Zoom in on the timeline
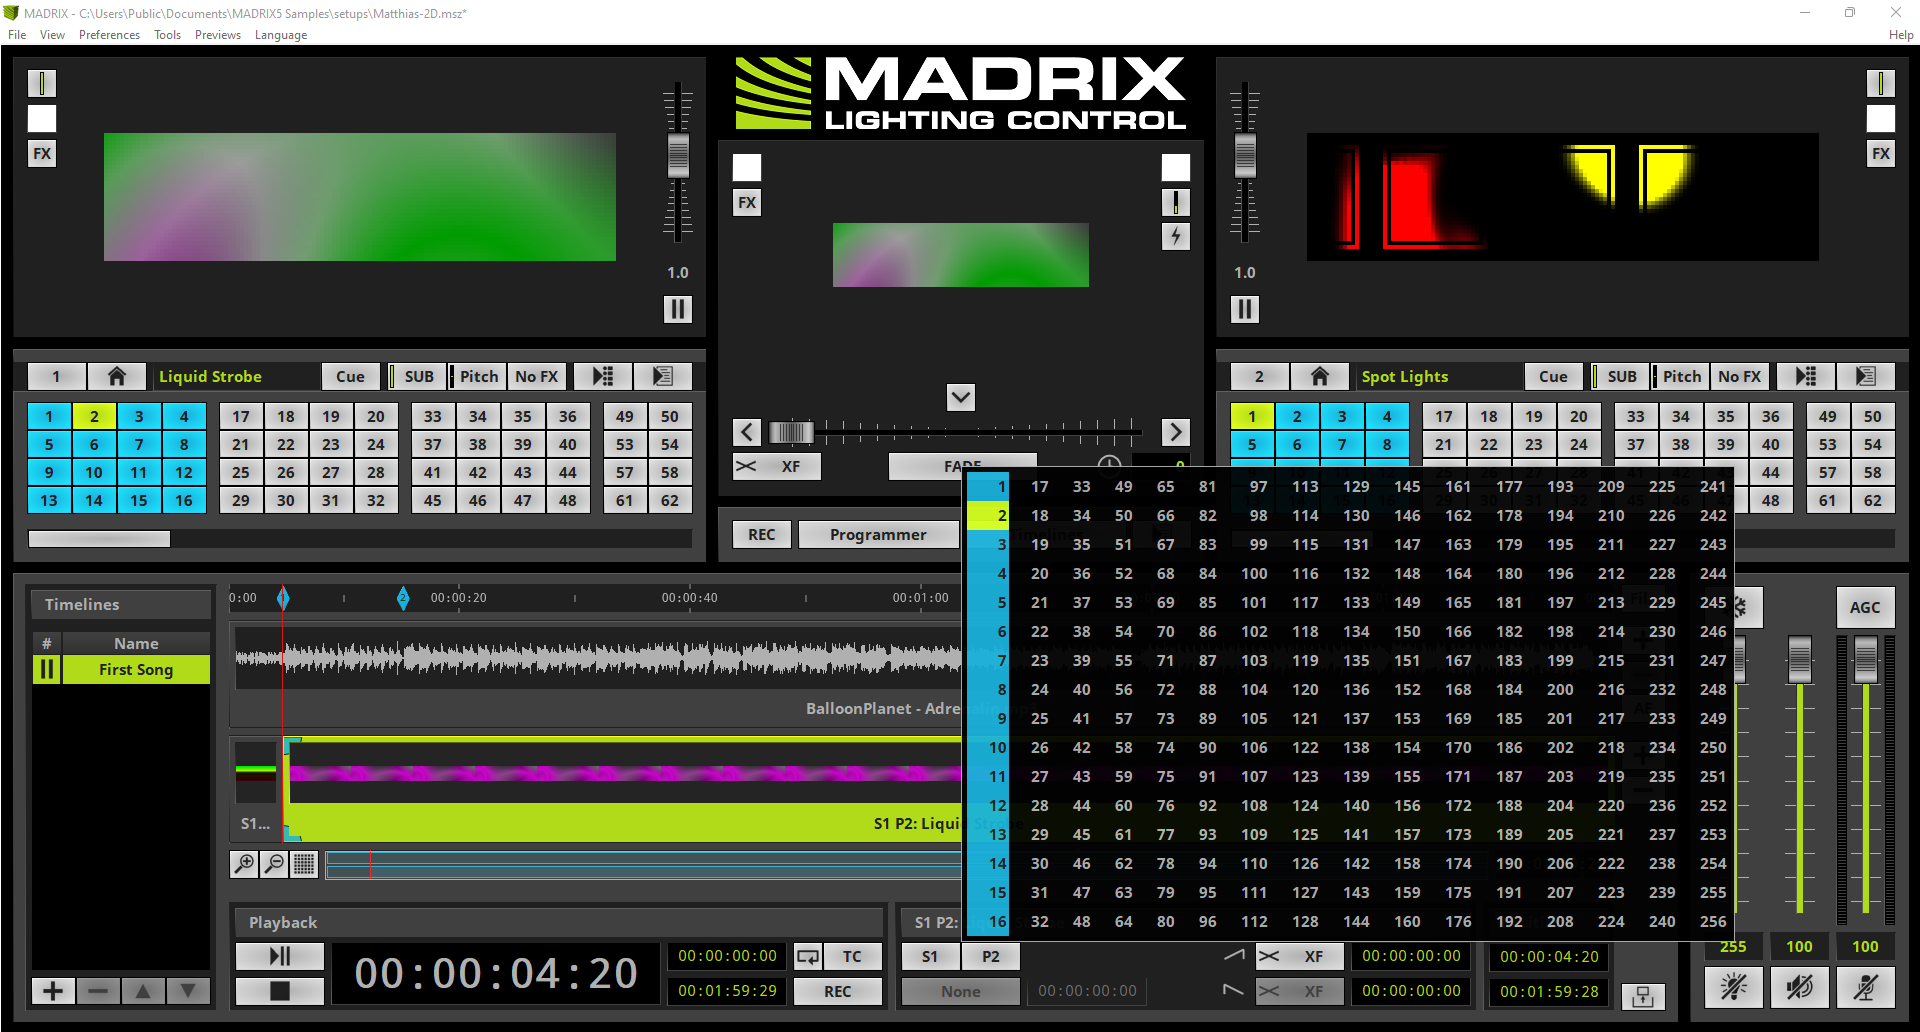The image size is (1920, 1032). [244, 864]
